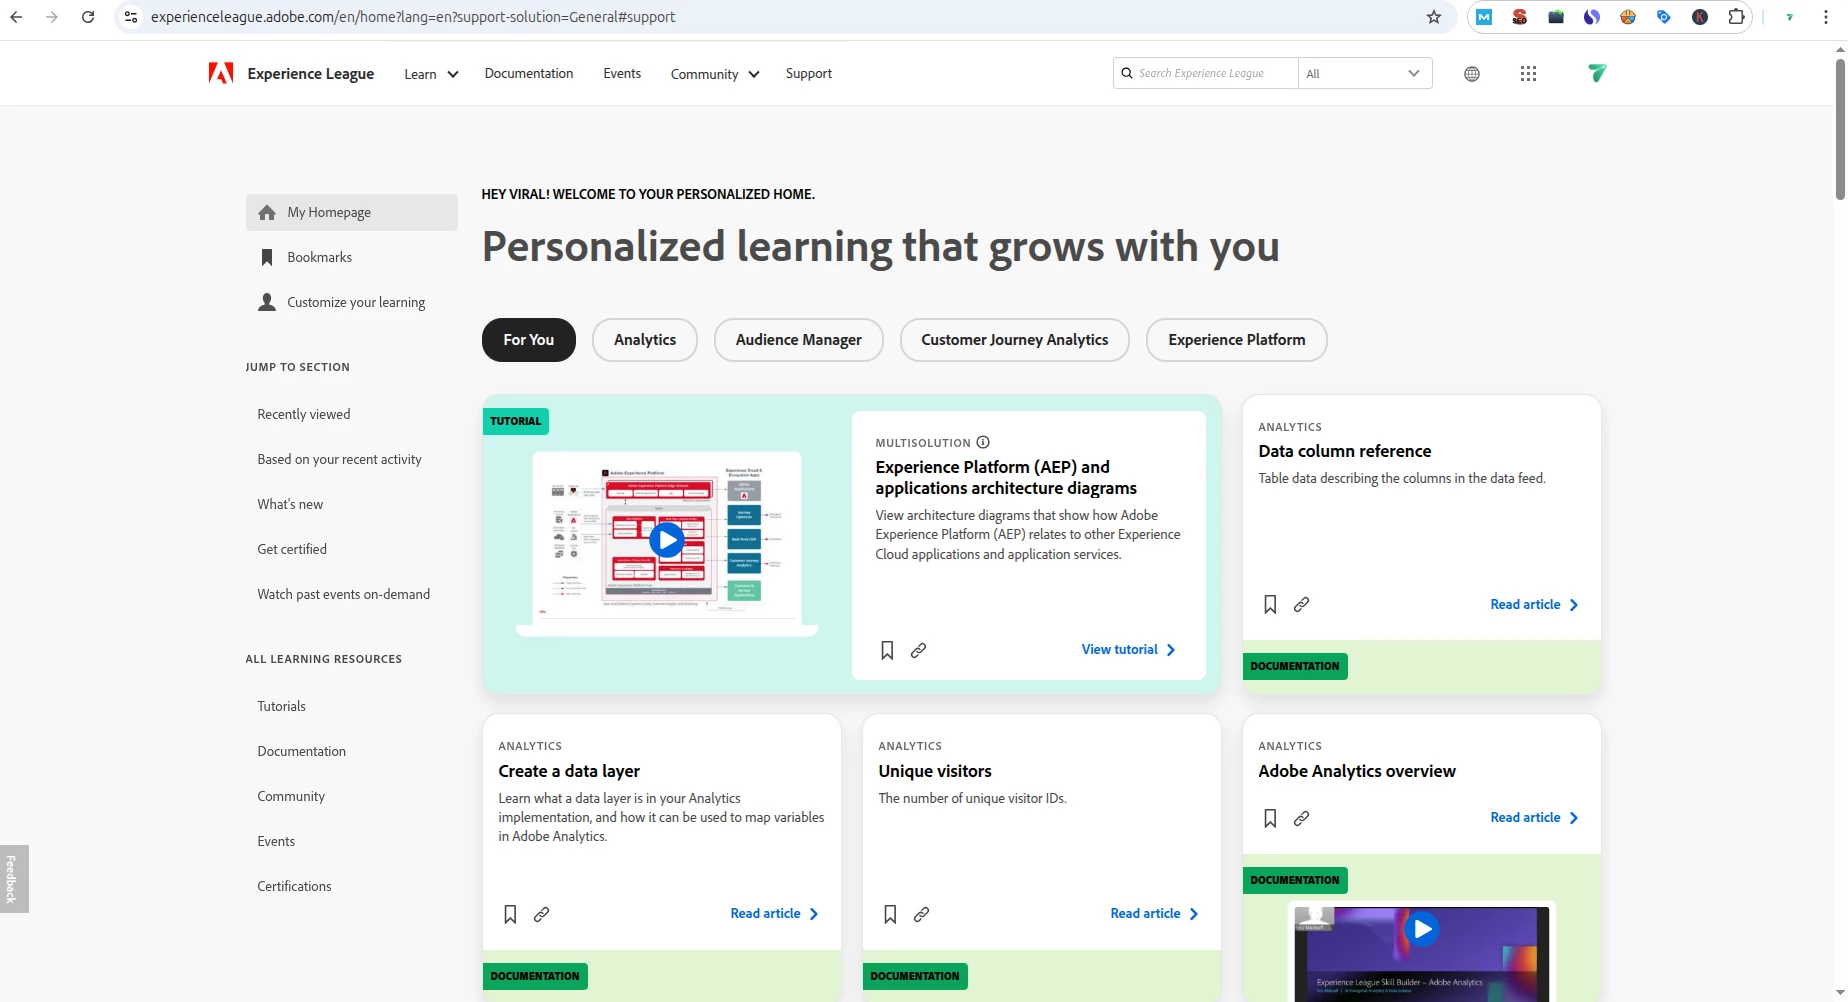The image size is (1848, 1002).
Task: Expand the Learn dropdown menu
Action: point(431,74)
